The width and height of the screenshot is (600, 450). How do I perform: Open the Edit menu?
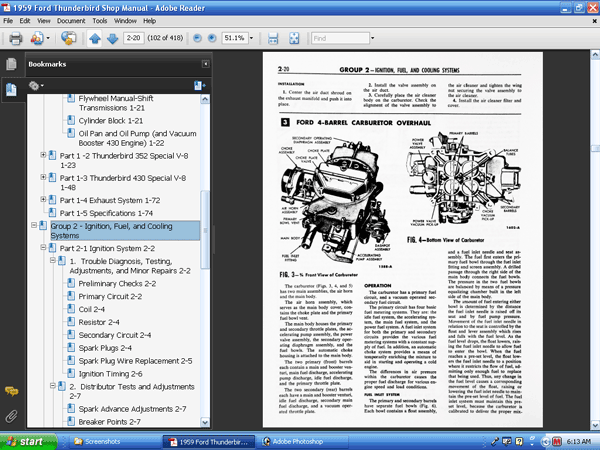25,21
